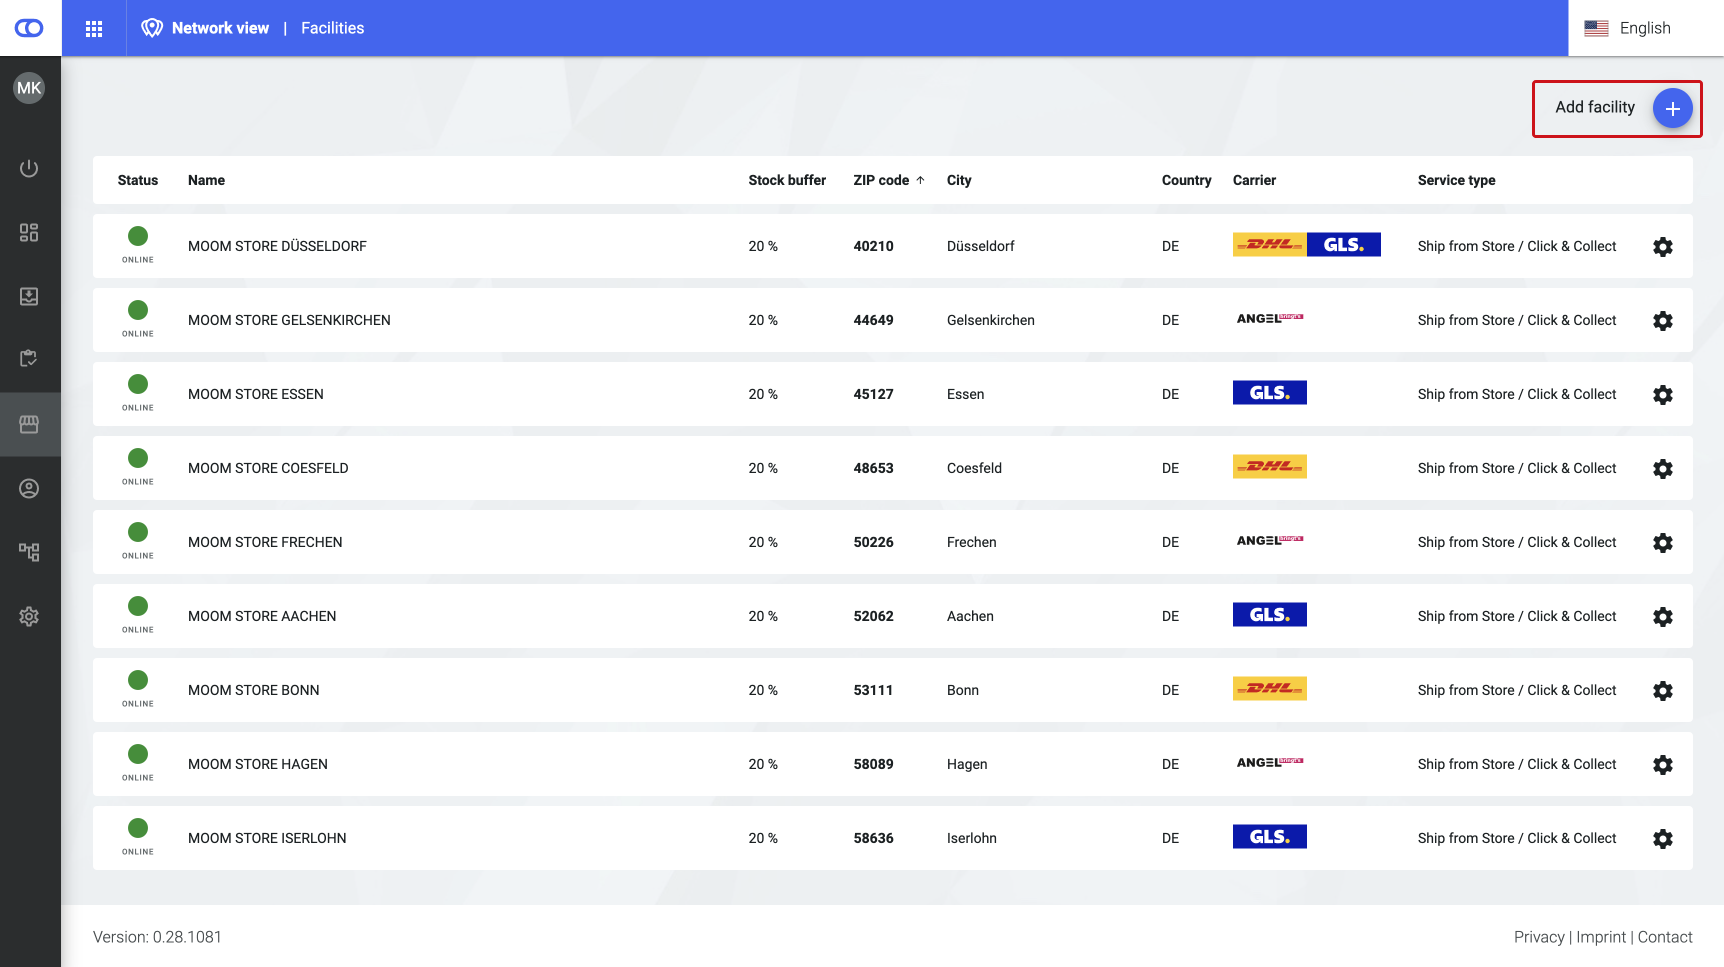The height and width of the screenshot is (967, 1724).
Task: Open the apps grid launcher icon
Action: tap(94, 29)
